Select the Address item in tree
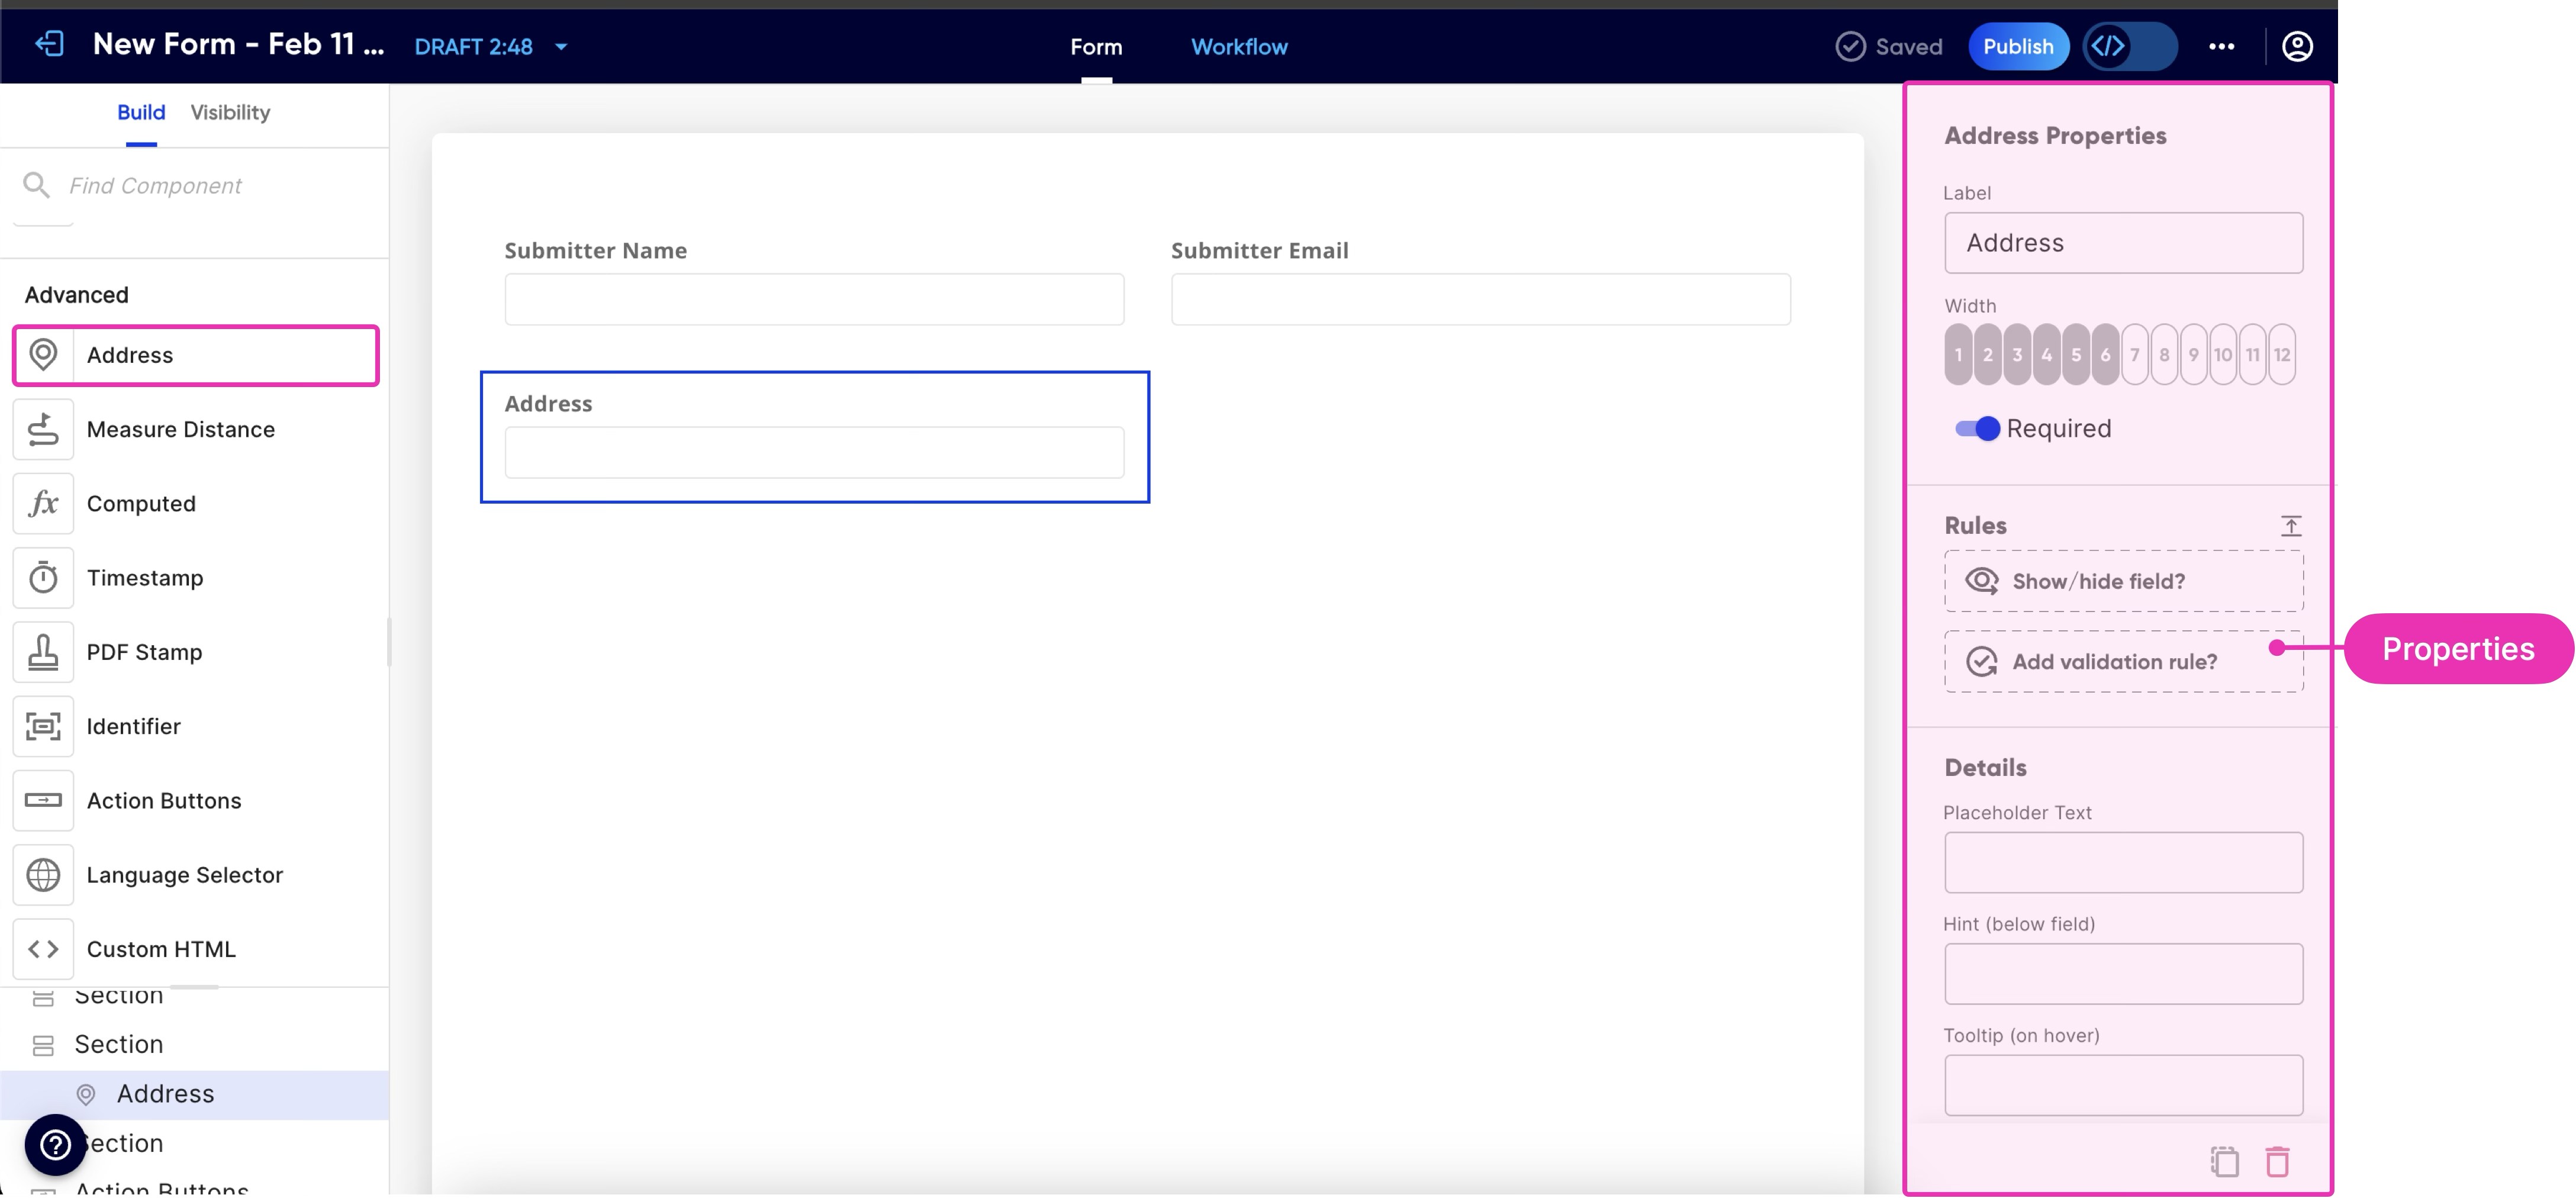The image size is (2576, 1198). click(x=165, y=1094)
